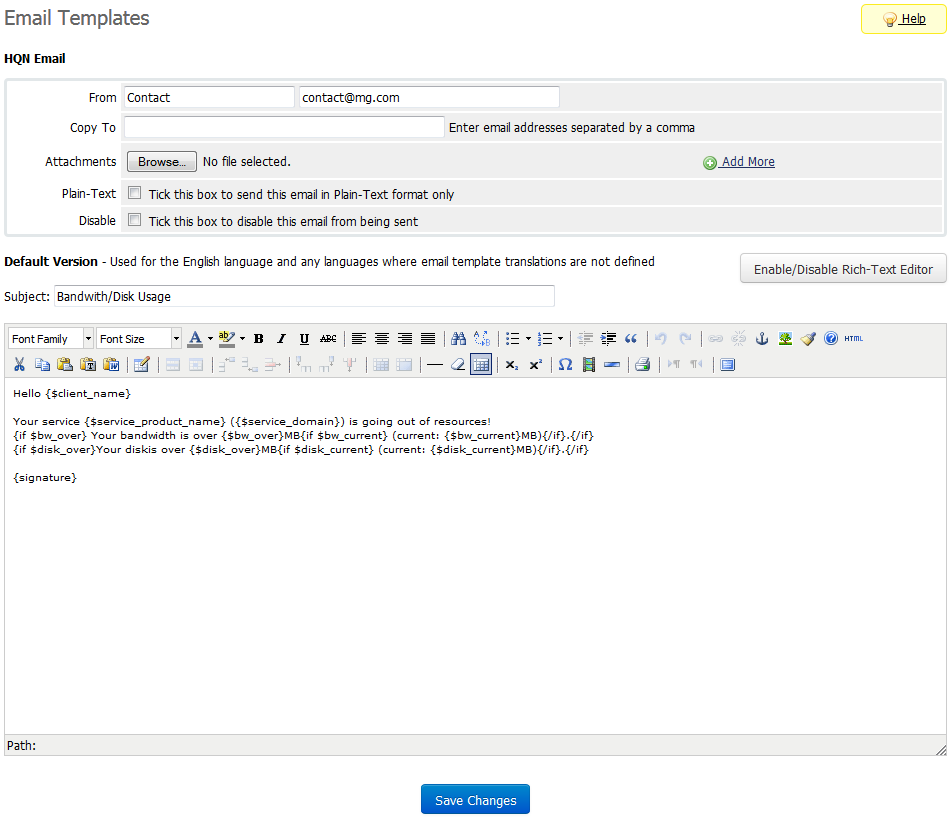The height and width of the screenshot is (817, 950).
Task: Expand numbered list style arrow
Action: click(560, 339)
